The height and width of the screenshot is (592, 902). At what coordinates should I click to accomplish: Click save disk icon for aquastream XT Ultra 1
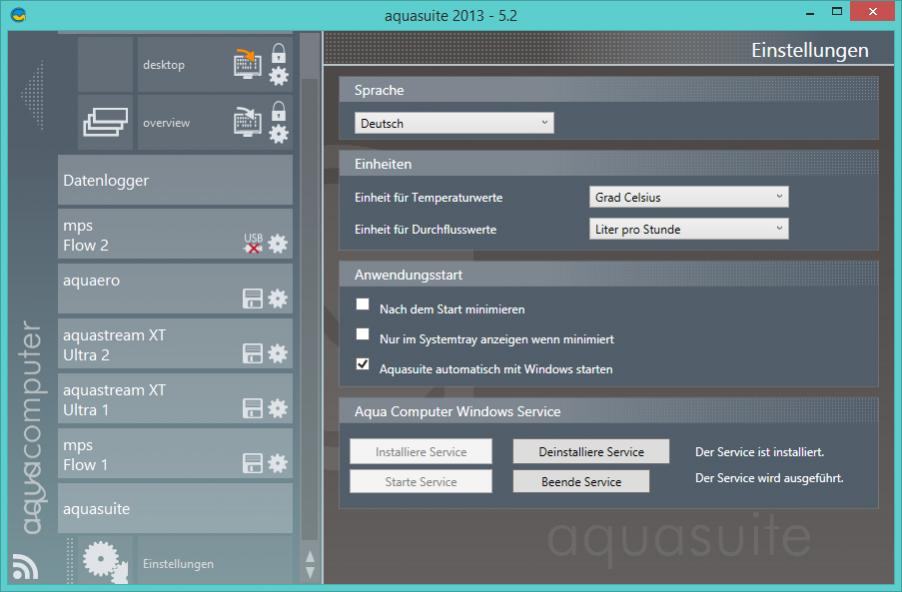pos(253,408)
